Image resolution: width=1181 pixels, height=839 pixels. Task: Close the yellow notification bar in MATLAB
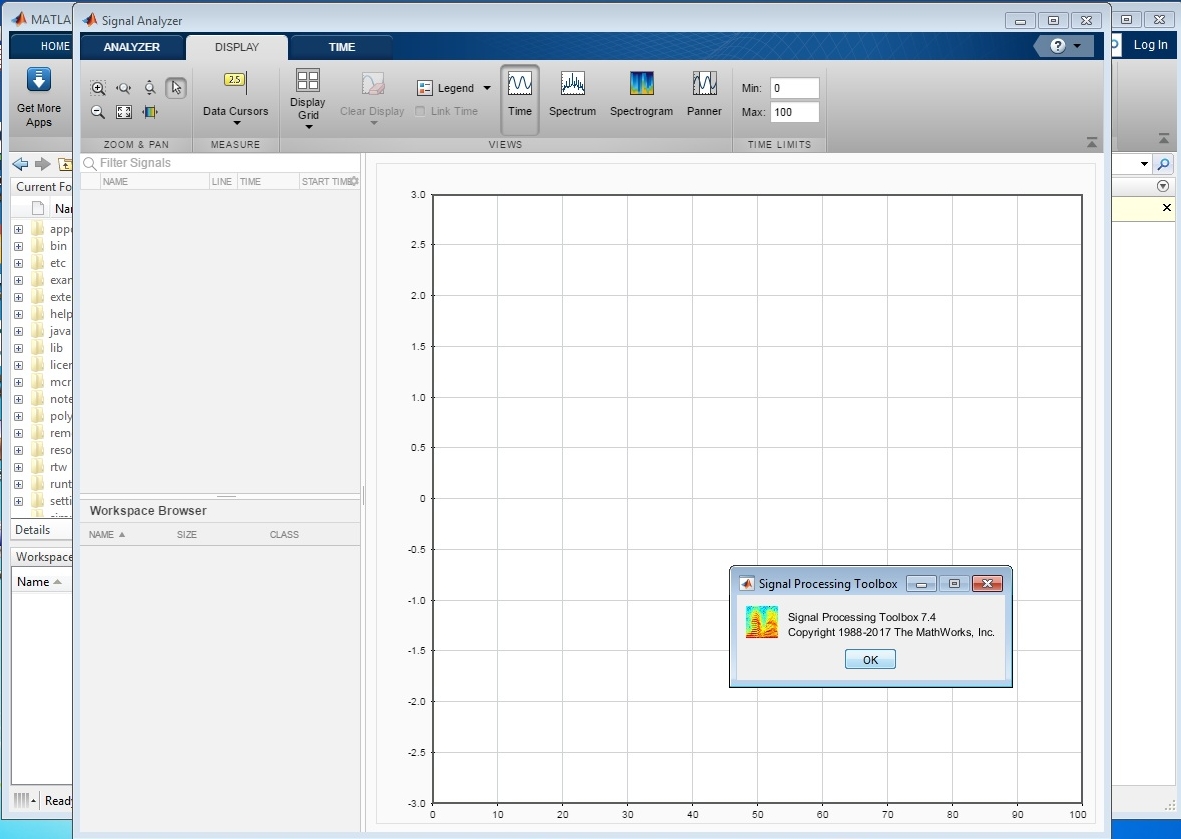coord(1167,207)
